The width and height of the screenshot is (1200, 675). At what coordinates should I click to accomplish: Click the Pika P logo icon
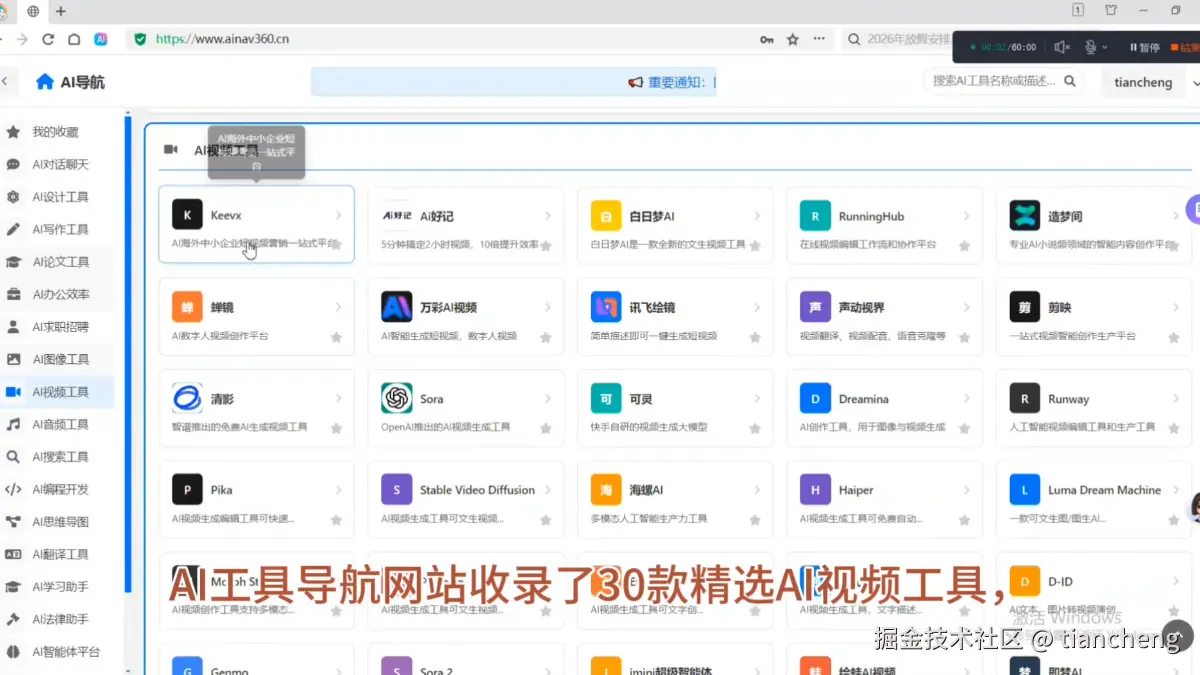[x=187, y=489]
